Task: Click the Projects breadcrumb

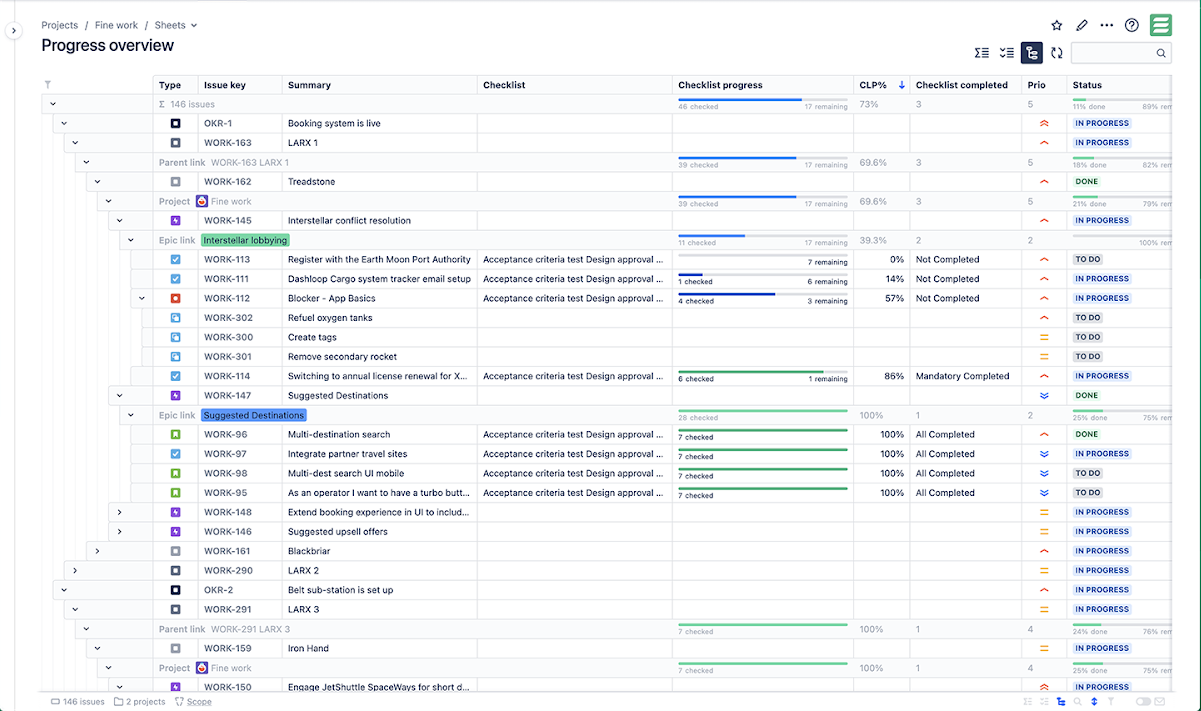Action: 60,26
